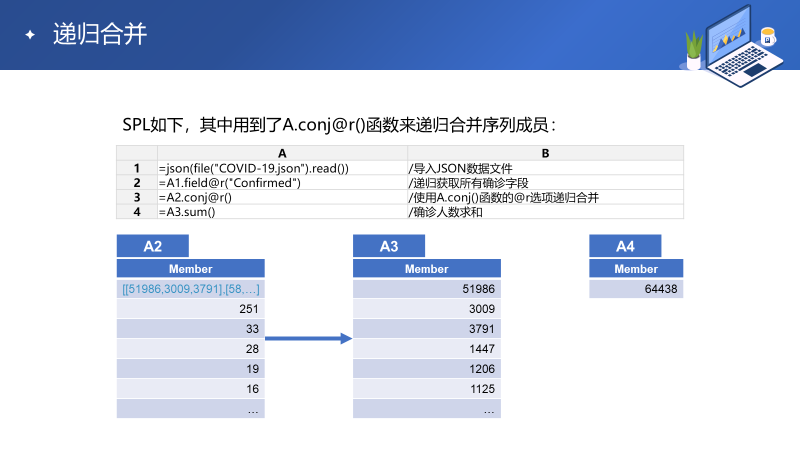Click value 1447 in A3 table
Viewport: 800px width, 450px height.
(427, 348)
